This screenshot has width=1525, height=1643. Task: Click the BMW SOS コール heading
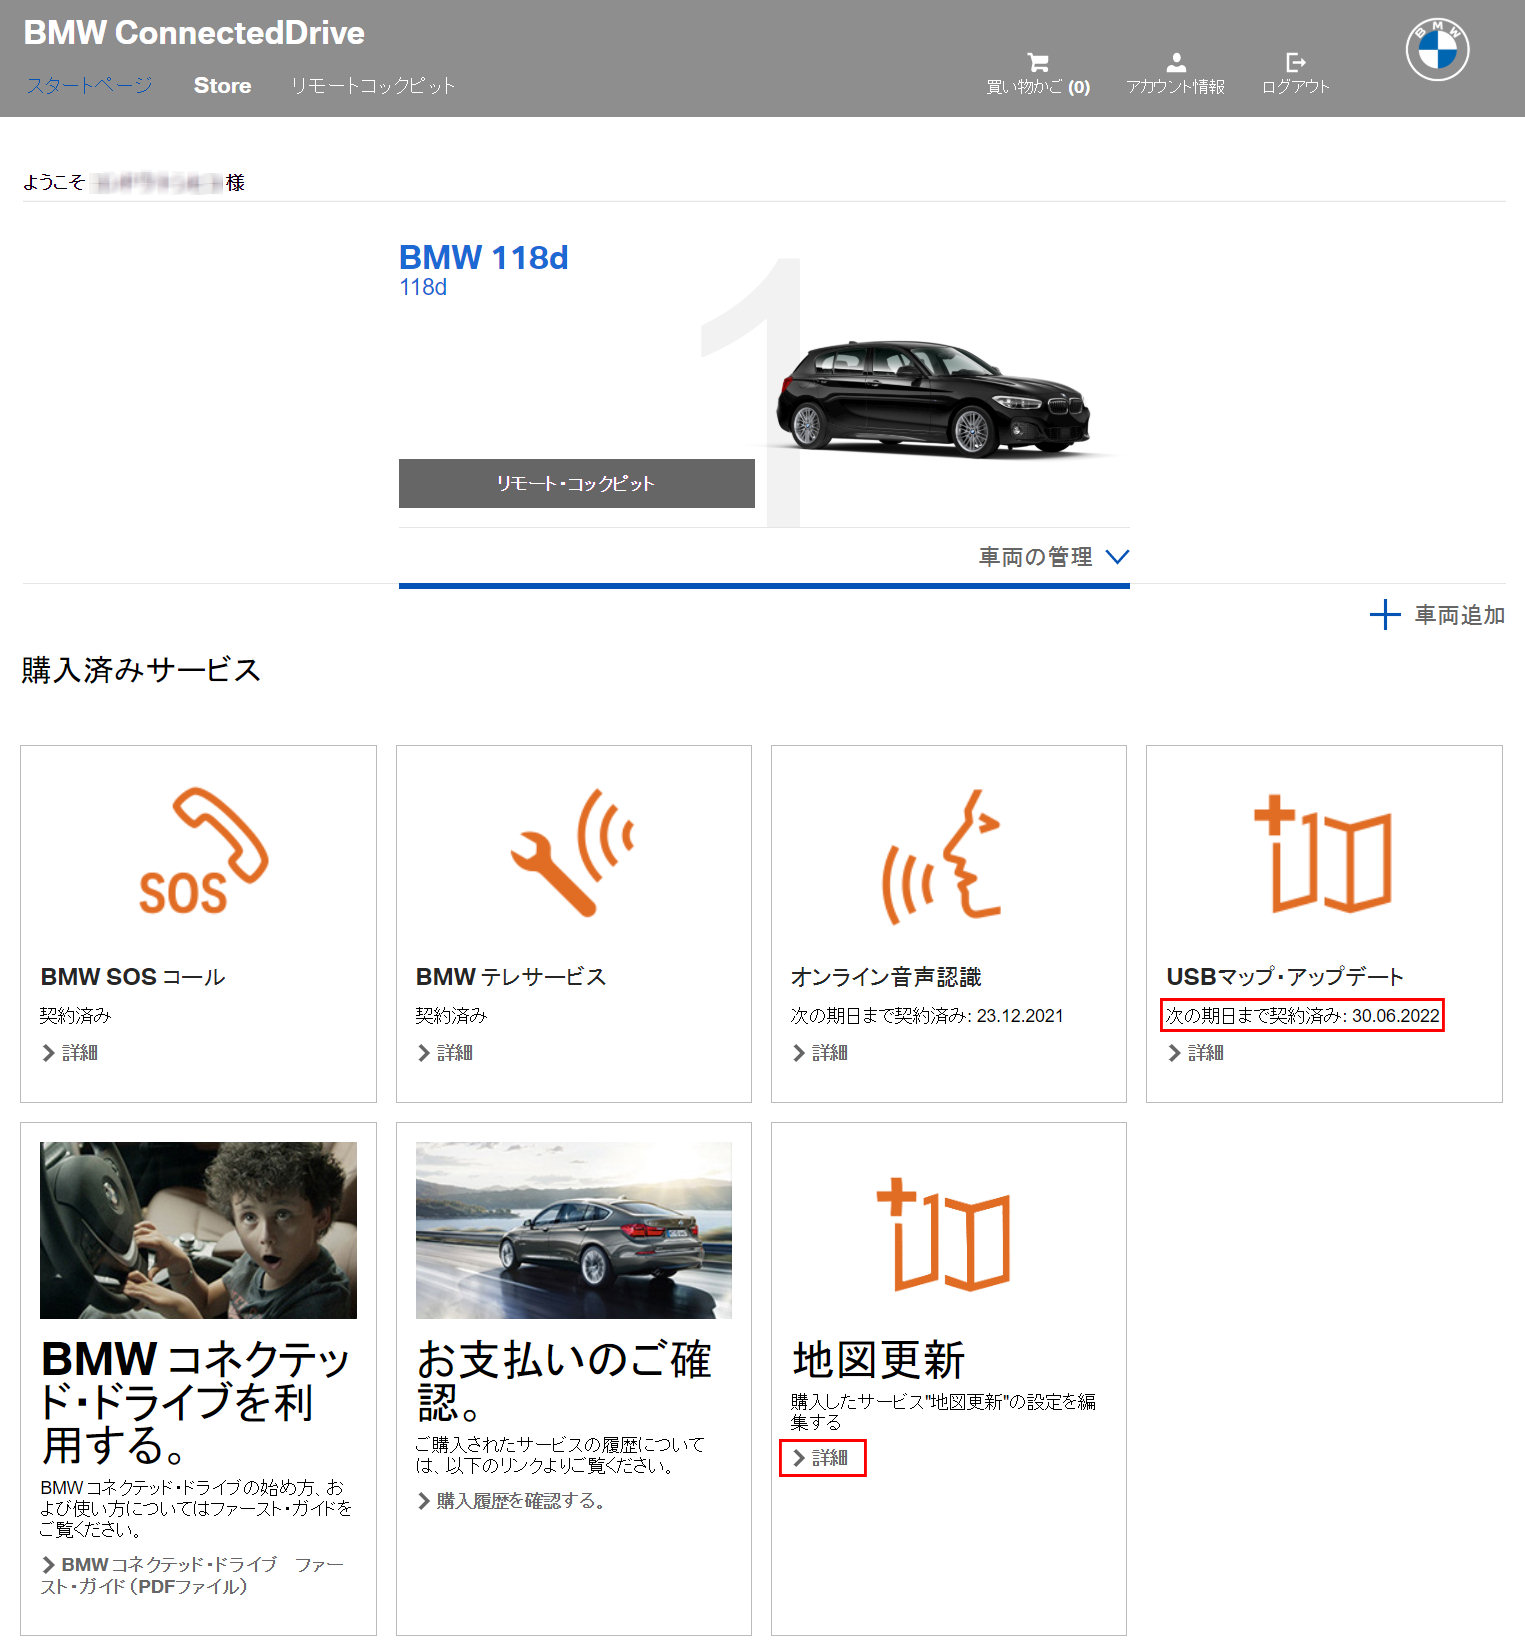click(x=133, y=977)
